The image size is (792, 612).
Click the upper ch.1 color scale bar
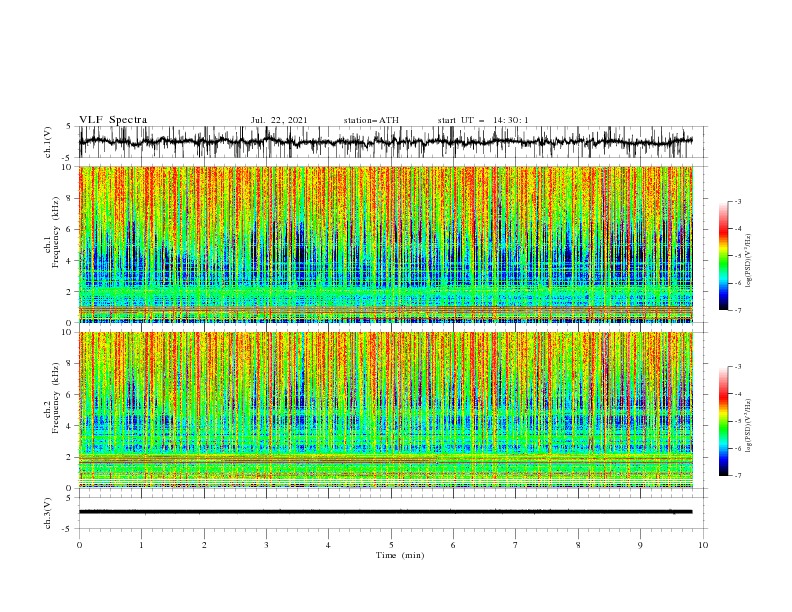pyautogui.click(x=723, y=255)
